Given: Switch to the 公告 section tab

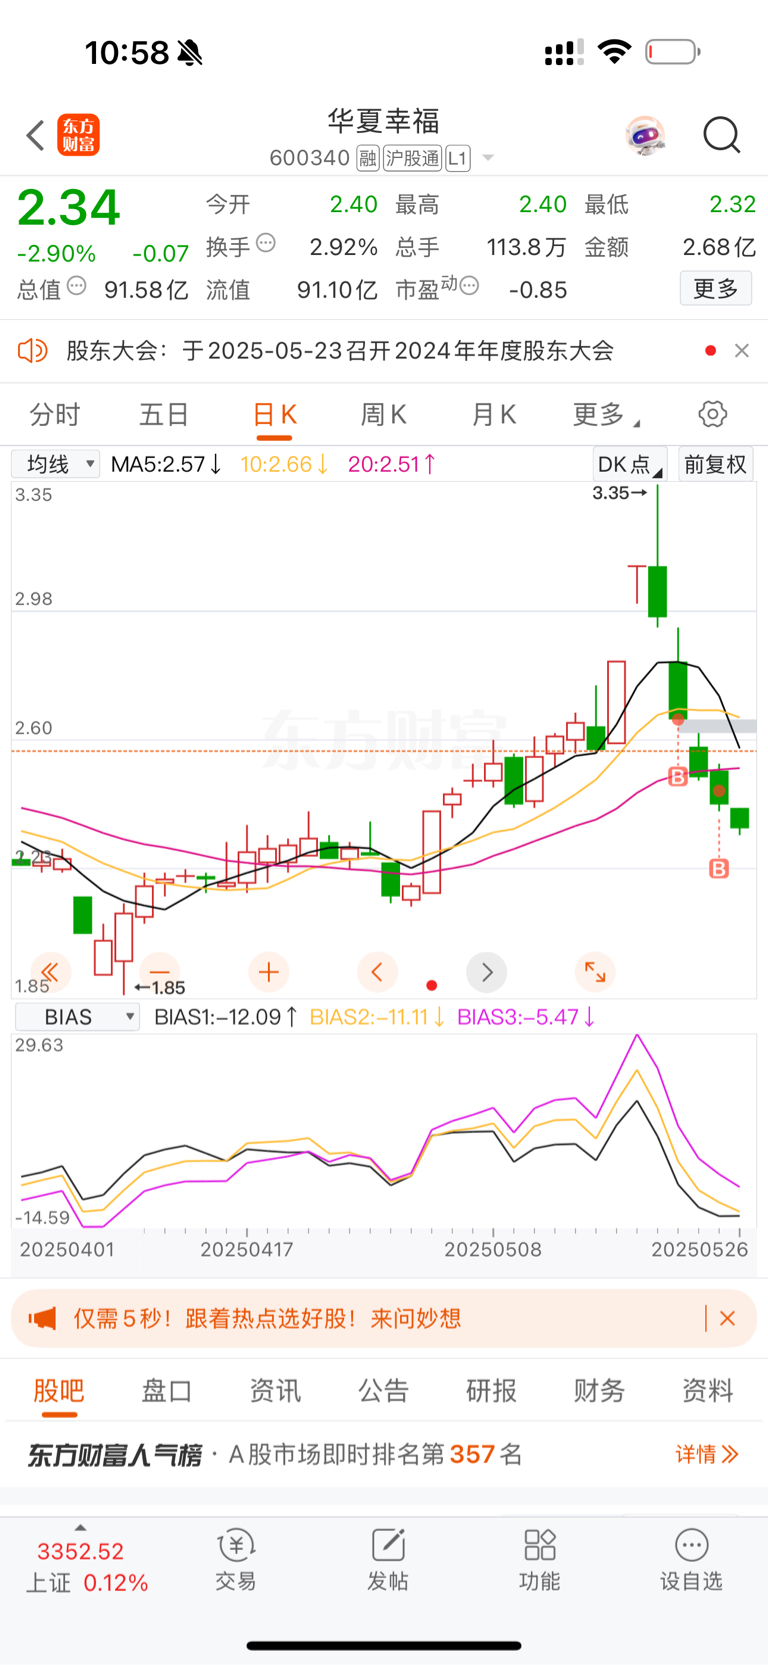Looking at the screenshot, I should point(384,1391).
